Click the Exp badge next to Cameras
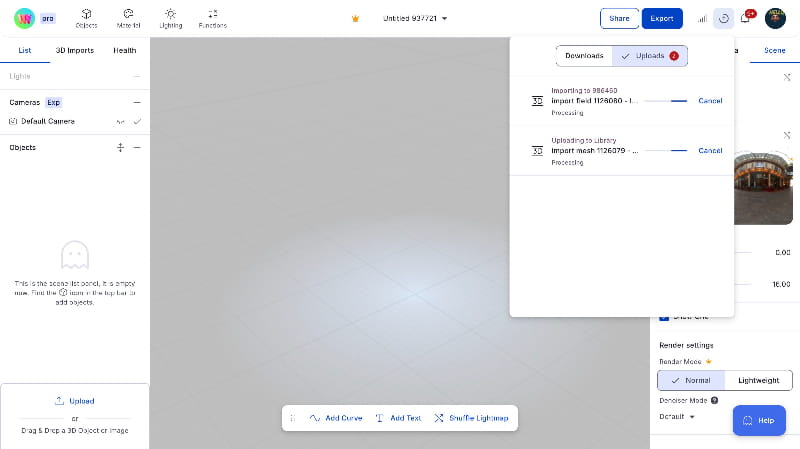The height and width of the screenshot is (449, 800). pos(53,103)
